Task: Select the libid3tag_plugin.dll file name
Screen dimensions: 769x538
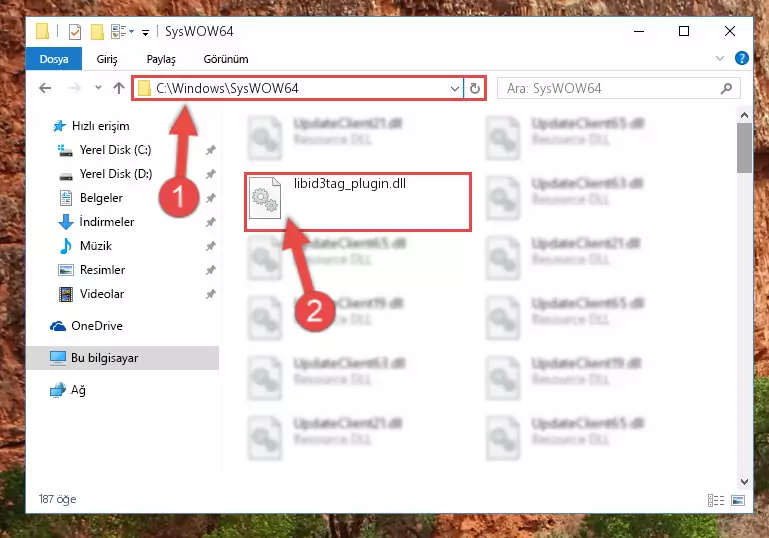Action: [350, 183]
